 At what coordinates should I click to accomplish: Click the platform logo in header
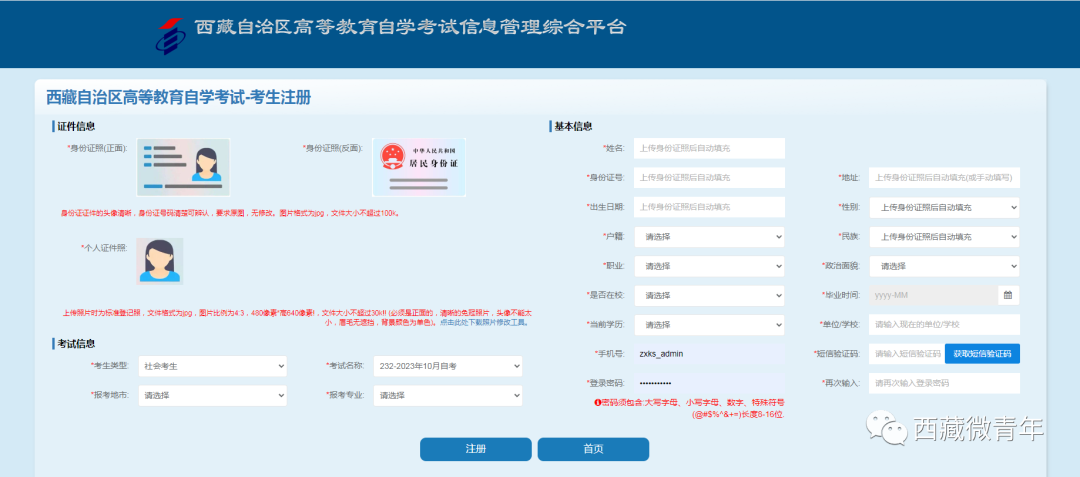click(x=172, y=35)
